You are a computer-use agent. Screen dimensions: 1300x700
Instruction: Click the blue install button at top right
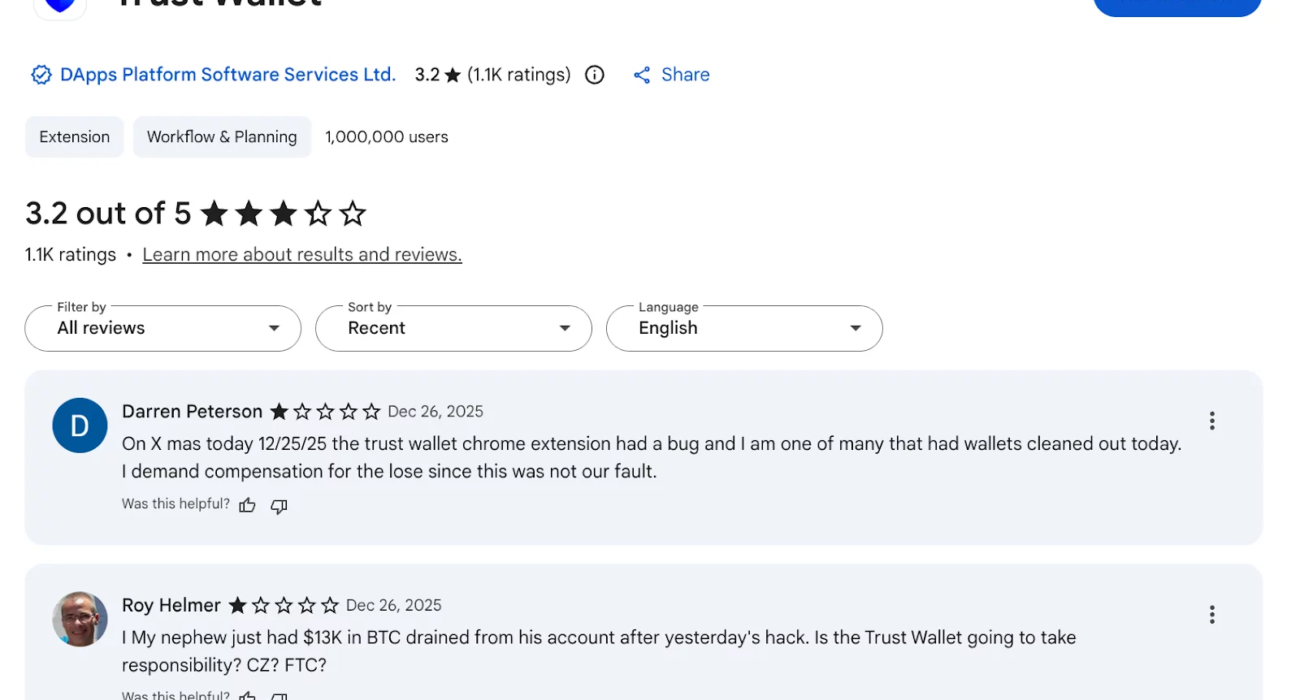(x=1177, y=6)
